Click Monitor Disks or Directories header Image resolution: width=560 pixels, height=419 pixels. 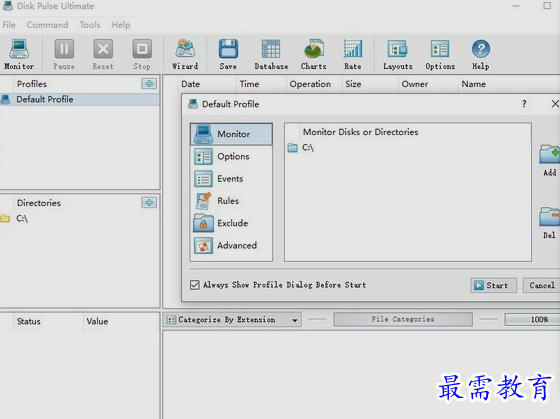[x=360, y=132]
